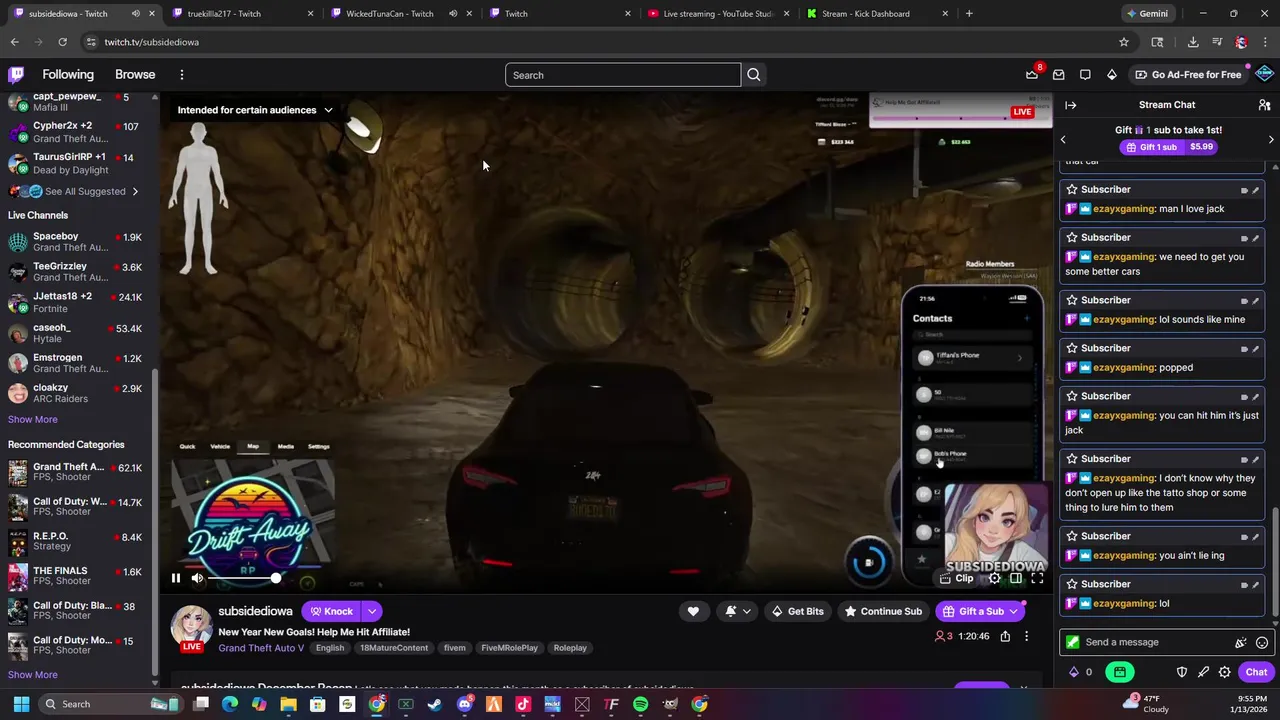
Task: Toggle follow heart for subsidediowa
Action: pyautogui.click(x=693, y=611)
